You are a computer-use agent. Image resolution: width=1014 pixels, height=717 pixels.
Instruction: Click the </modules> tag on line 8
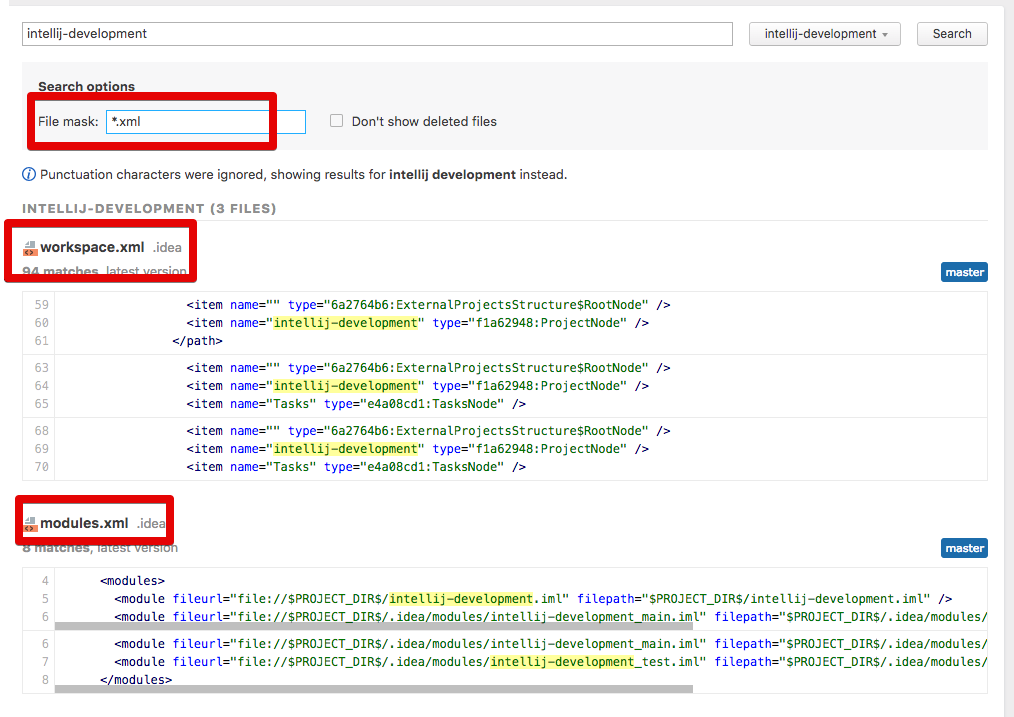136,680
